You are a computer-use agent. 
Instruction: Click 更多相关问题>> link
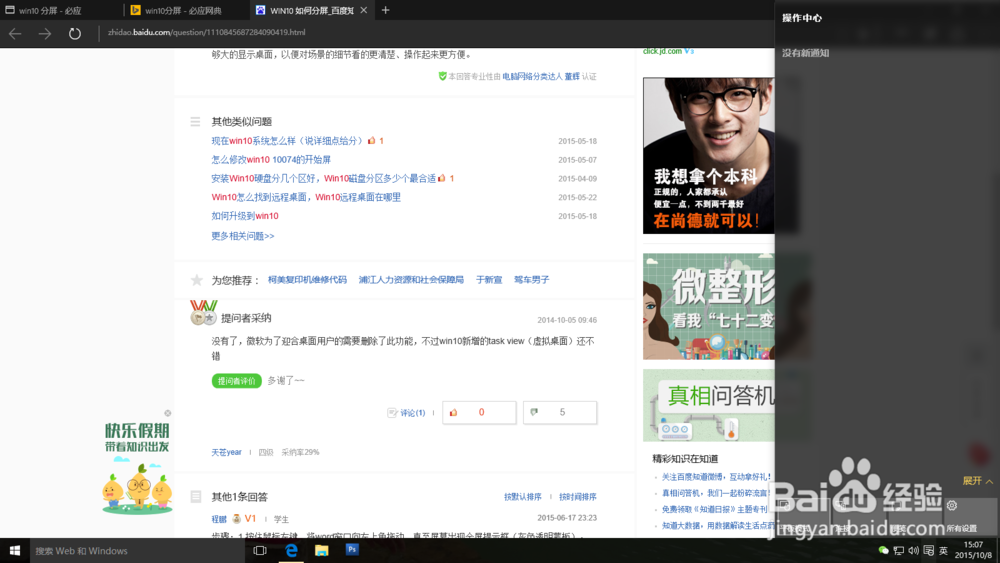243,236
